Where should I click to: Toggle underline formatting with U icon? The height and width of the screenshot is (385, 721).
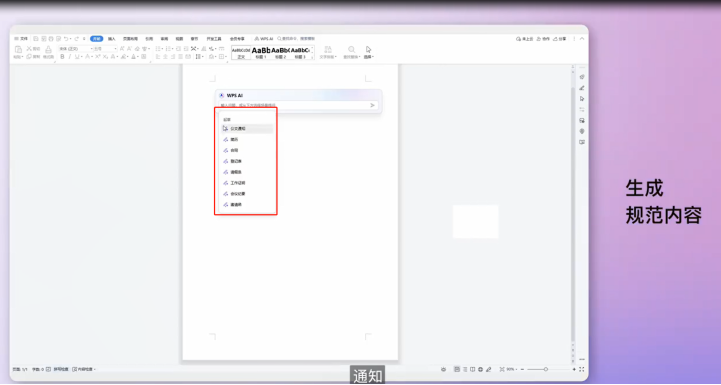(x=77, y=57)
